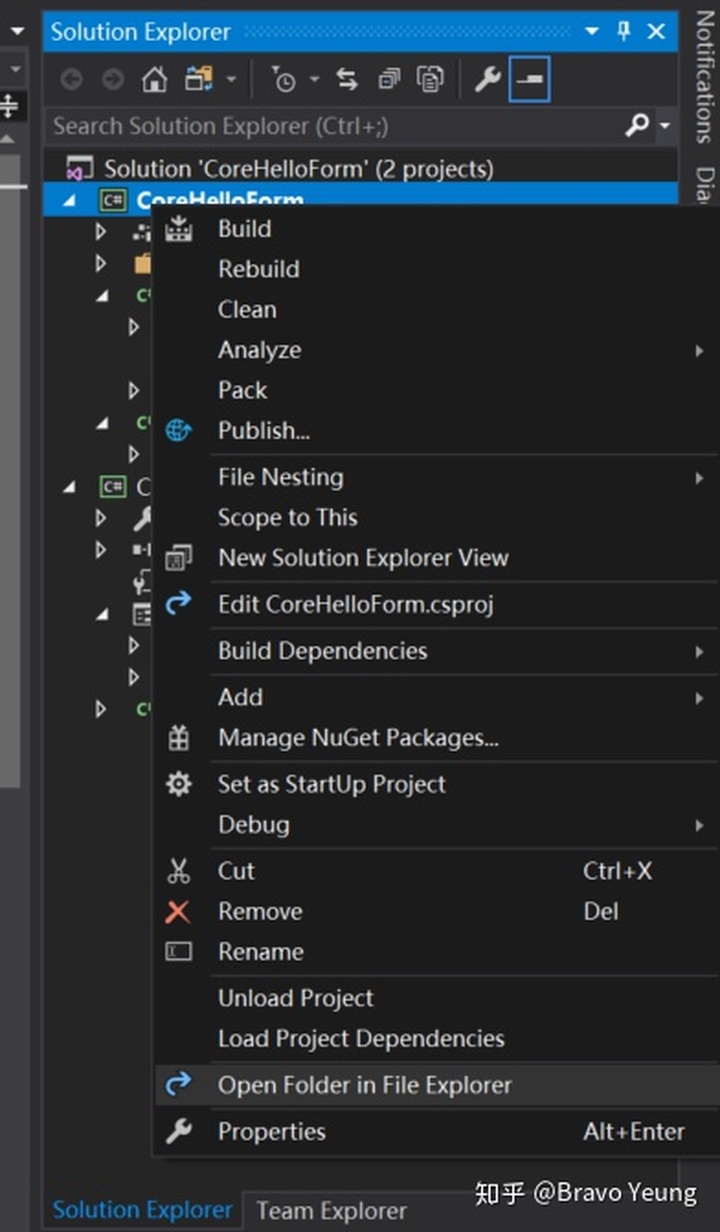
Task: Click the Back navigation arrow in toolbar
Action: (71, 80)
